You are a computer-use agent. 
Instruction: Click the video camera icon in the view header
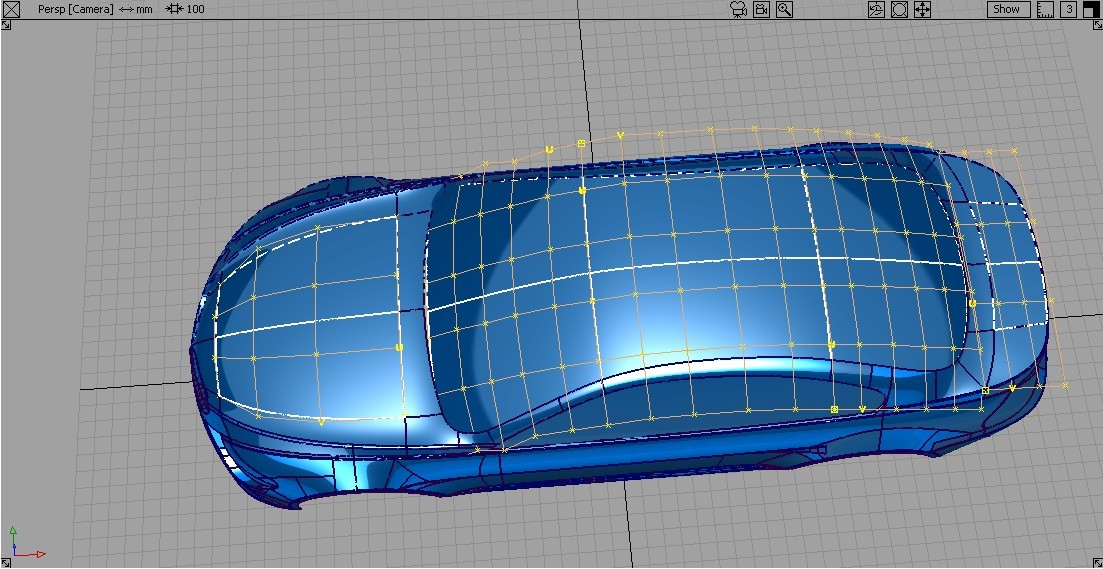coord(761,9)
